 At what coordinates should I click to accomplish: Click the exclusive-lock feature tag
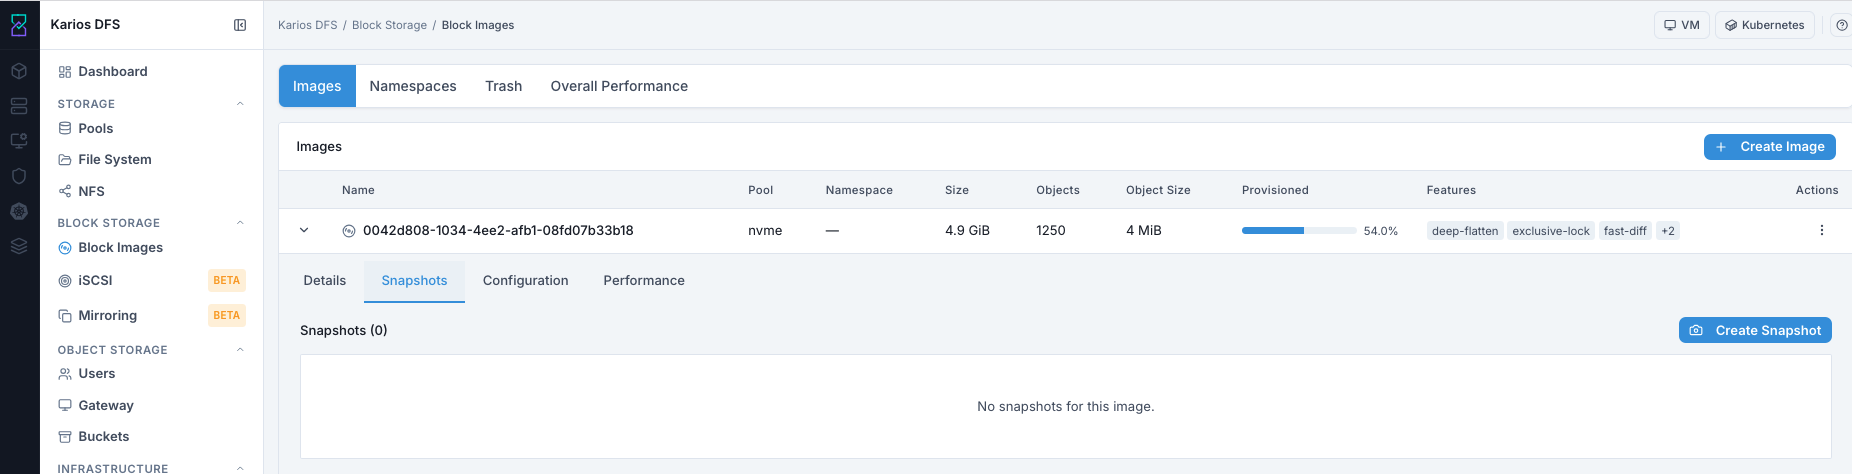click(x=1551, y=231)
